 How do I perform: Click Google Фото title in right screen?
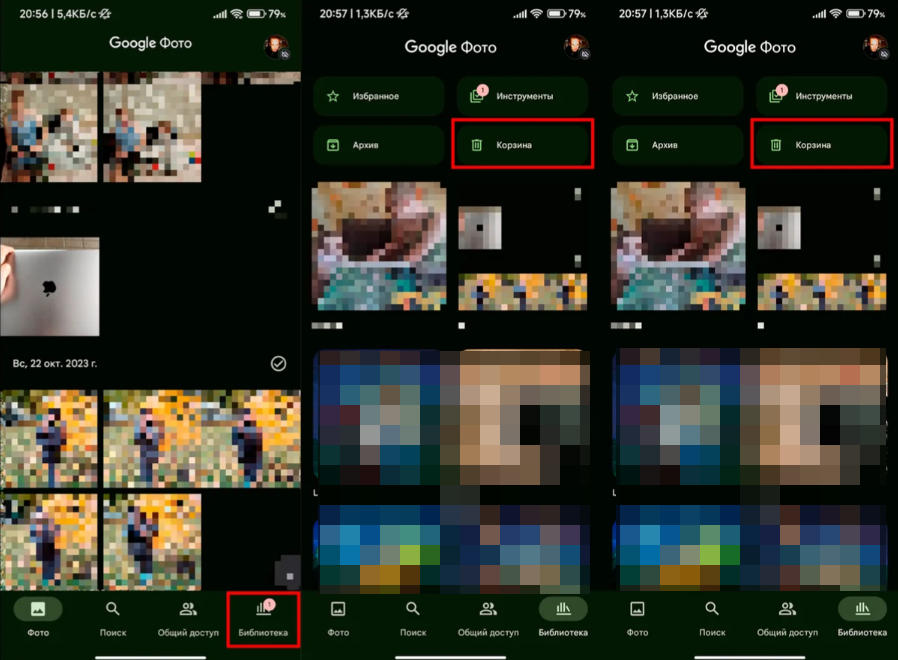[749, 47]
